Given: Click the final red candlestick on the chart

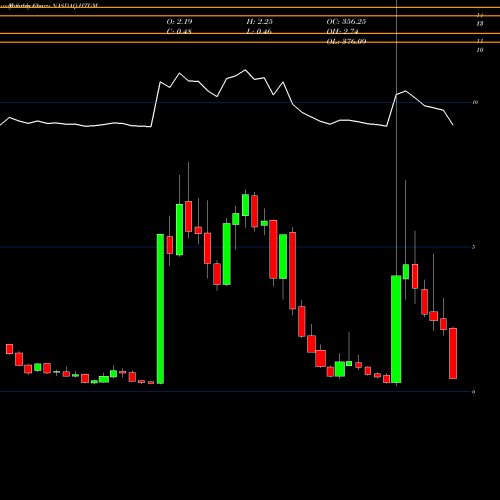Looking at the screenshot, I should 453,353.
